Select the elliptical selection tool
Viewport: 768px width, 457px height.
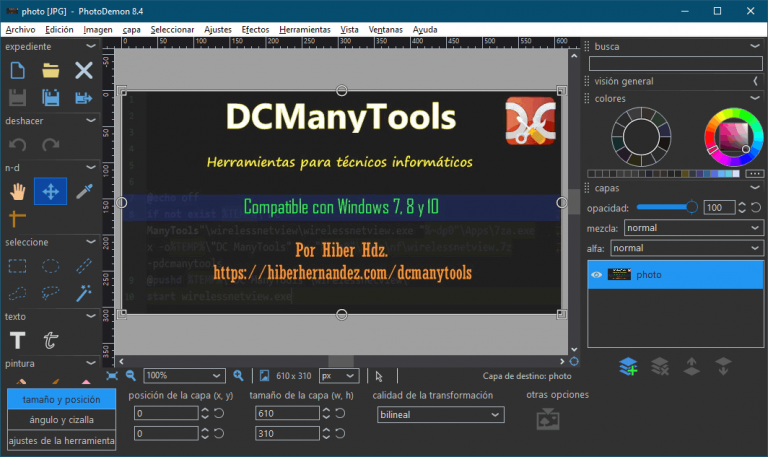[x=50, y=266]
